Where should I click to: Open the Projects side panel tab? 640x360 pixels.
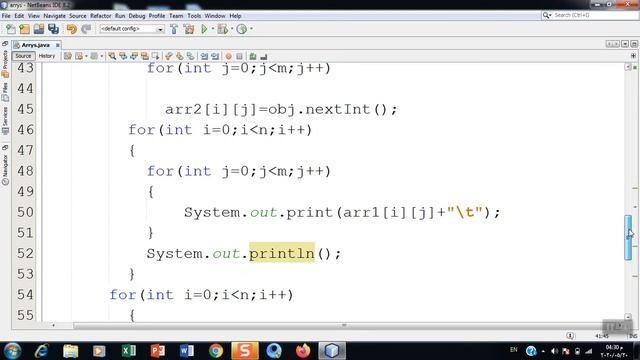click(x=5, y=63)
